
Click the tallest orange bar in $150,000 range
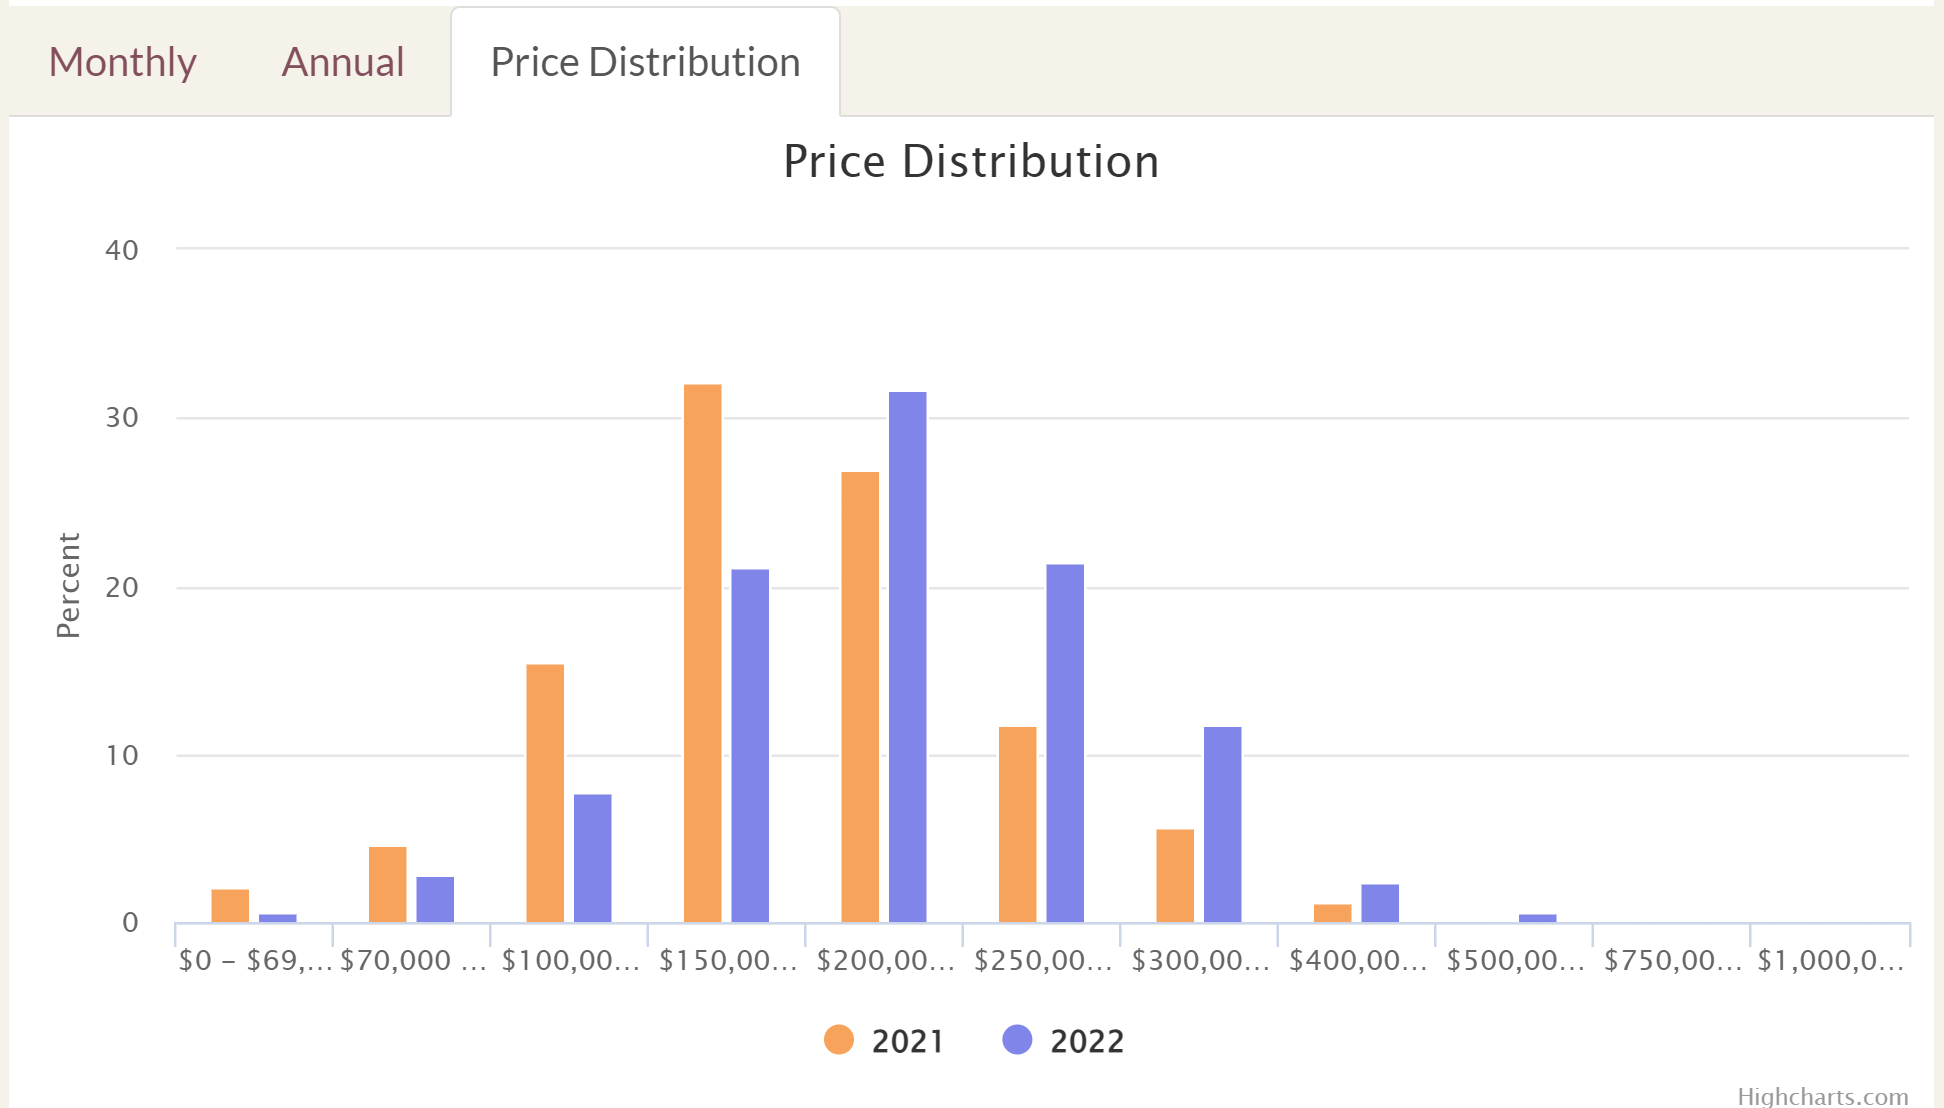pos(702,650)
